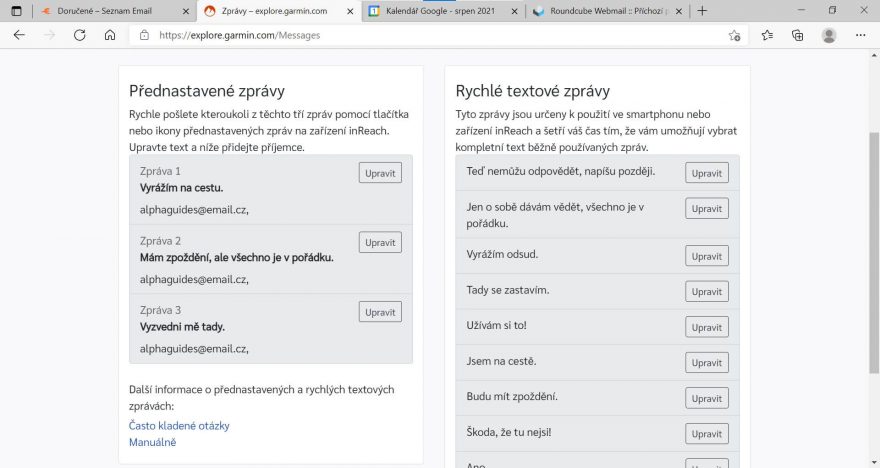Click the recipient email under Zpráva 1

tap(194, 210)
